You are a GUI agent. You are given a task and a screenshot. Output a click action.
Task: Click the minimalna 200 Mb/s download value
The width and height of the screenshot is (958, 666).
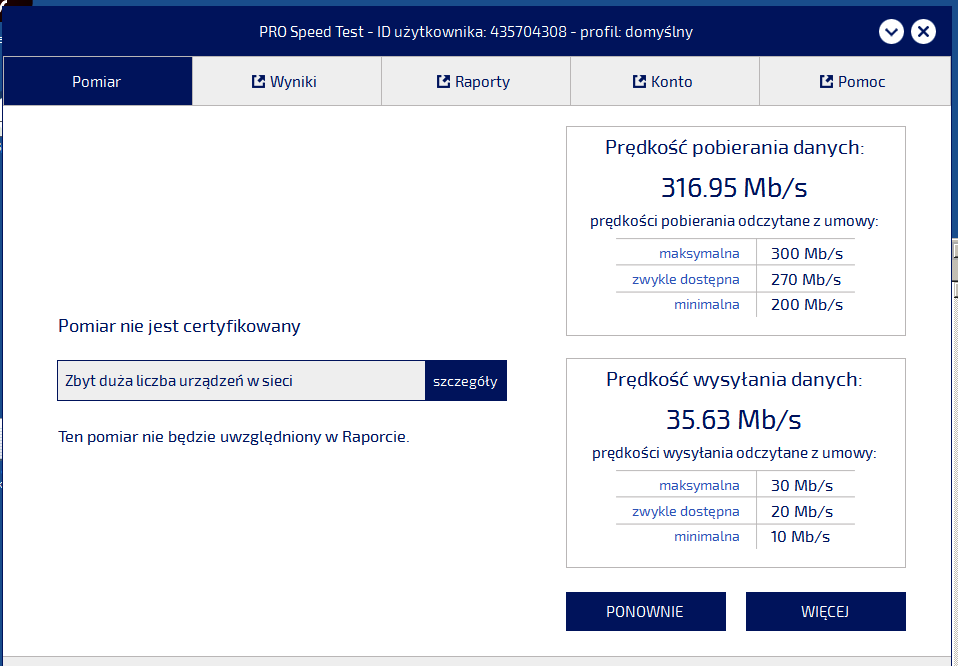[806, 305]
